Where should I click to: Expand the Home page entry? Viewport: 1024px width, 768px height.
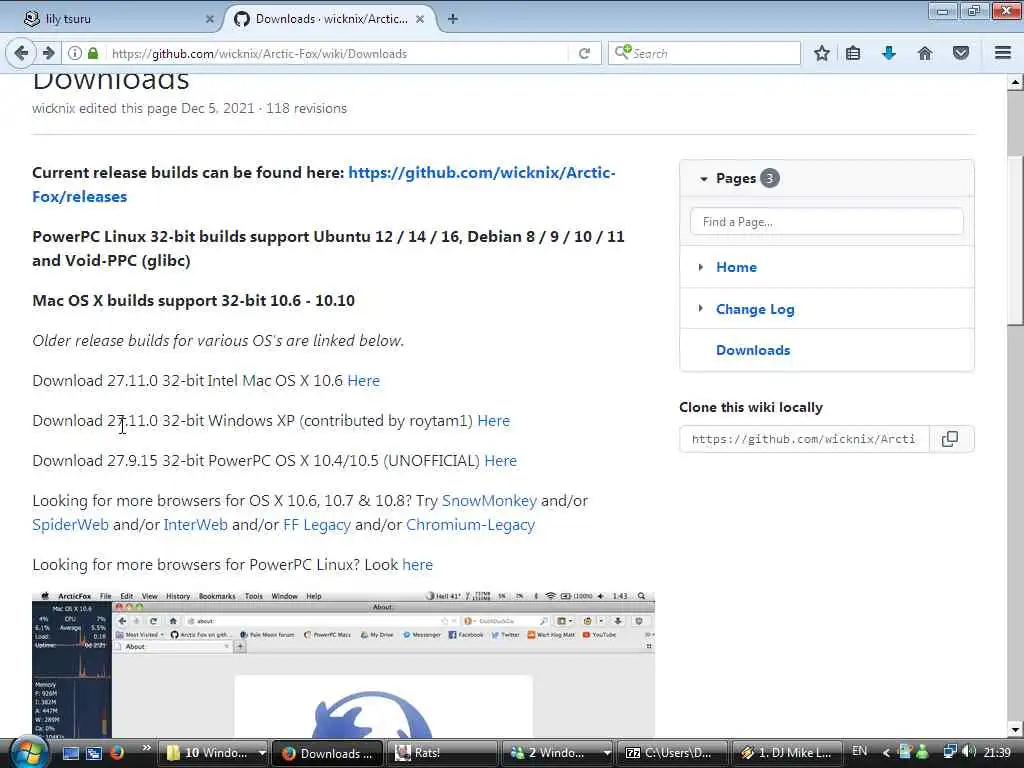(701, 267)
